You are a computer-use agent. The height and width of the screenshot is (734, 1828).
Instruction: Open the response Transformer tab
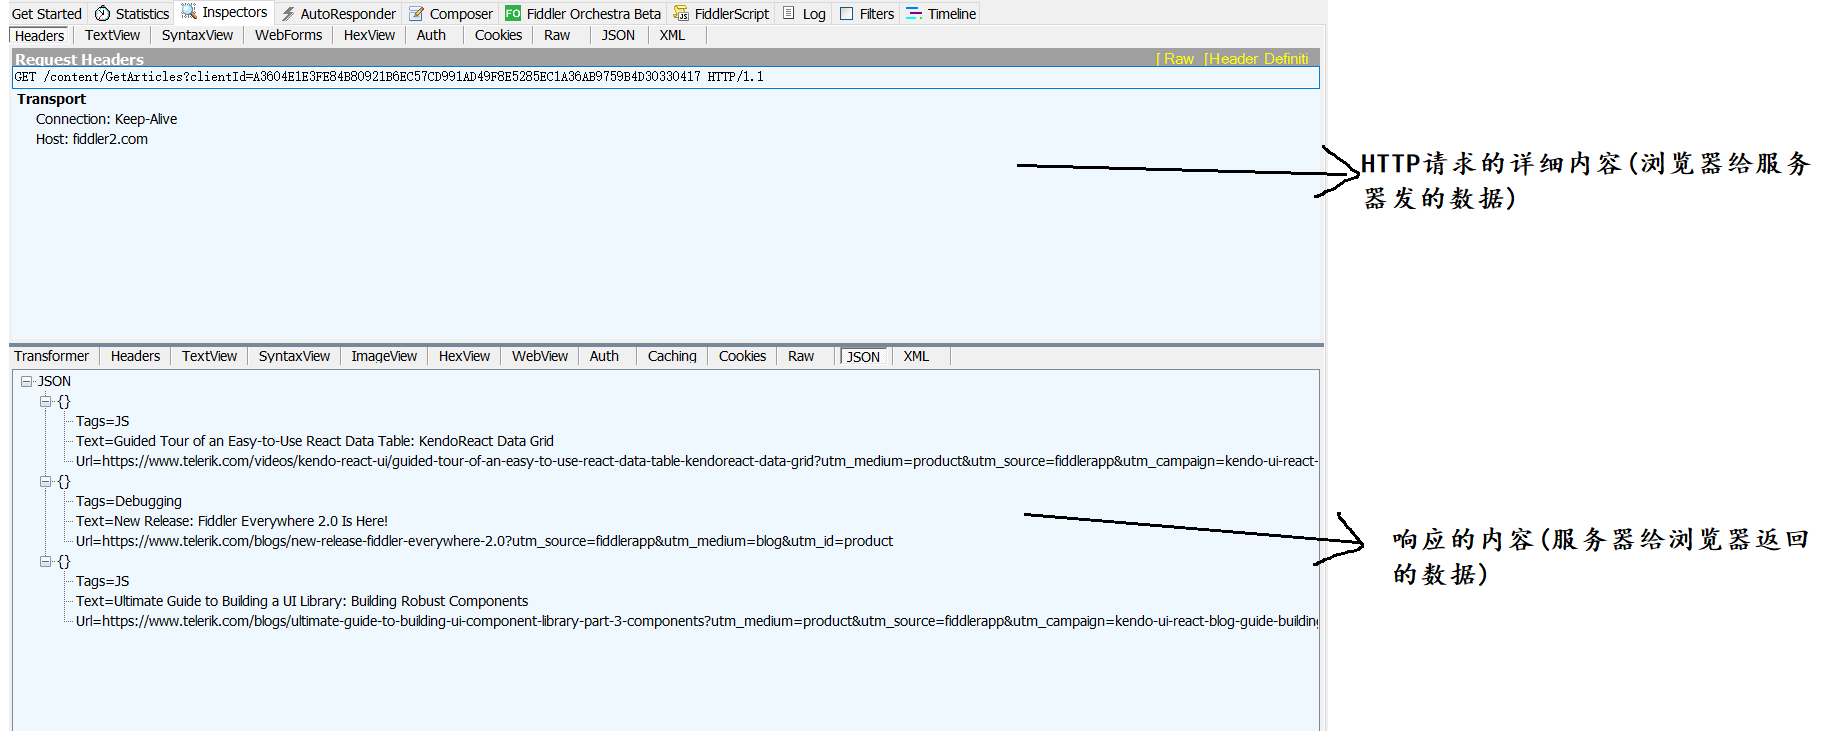pos(51,356)
